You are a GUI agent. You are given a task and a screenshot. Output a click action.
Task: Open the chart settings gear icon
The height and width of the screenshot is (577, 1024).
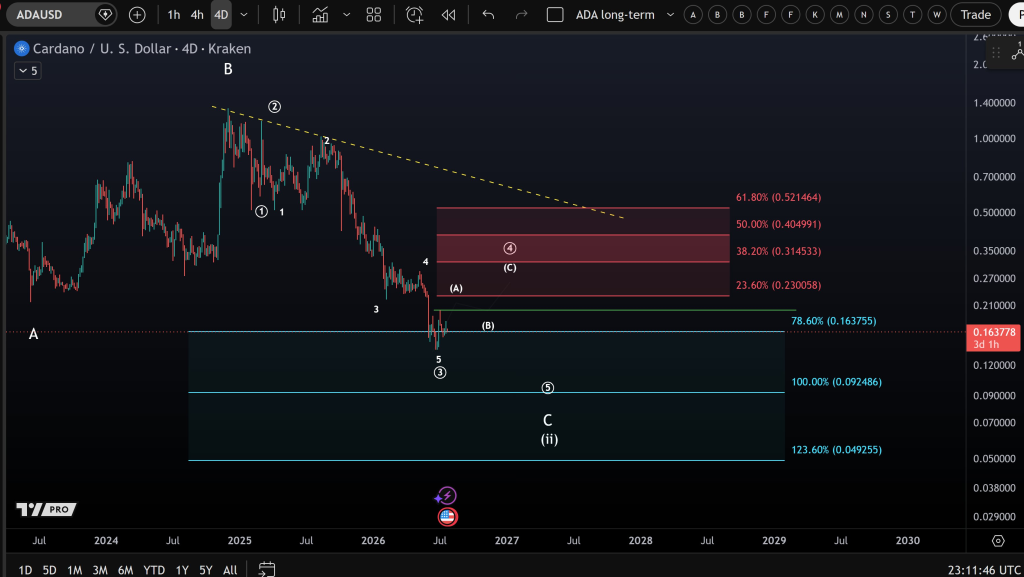(998, 540)
